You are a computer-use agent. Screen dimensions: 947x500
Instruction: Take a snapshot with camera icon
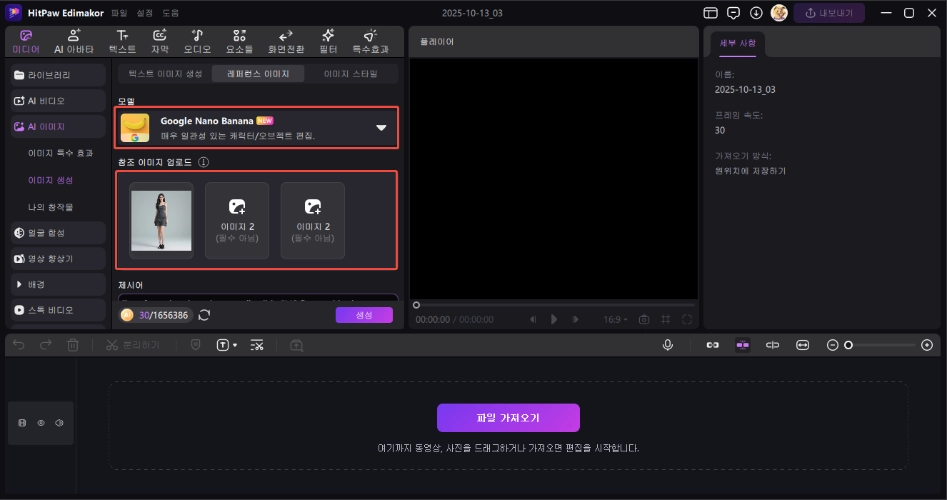click(x=644, y=319)
